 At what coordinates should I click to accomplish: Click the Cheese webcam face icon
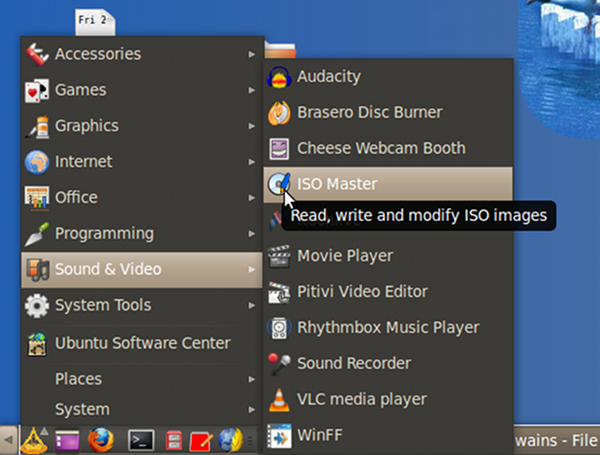[279, 148]
